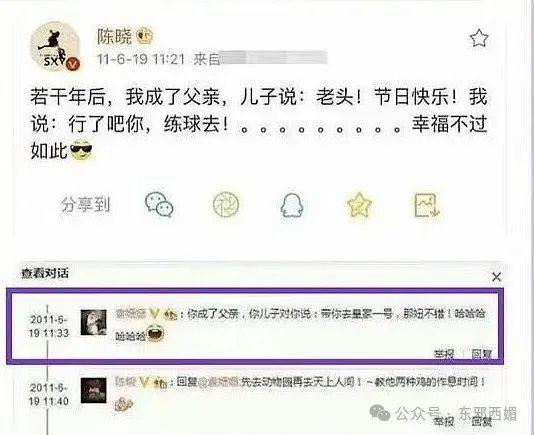Viewport: 534px width, 435px height.
Task: Click the orange verified V badge on avatar
Action: 73,64
